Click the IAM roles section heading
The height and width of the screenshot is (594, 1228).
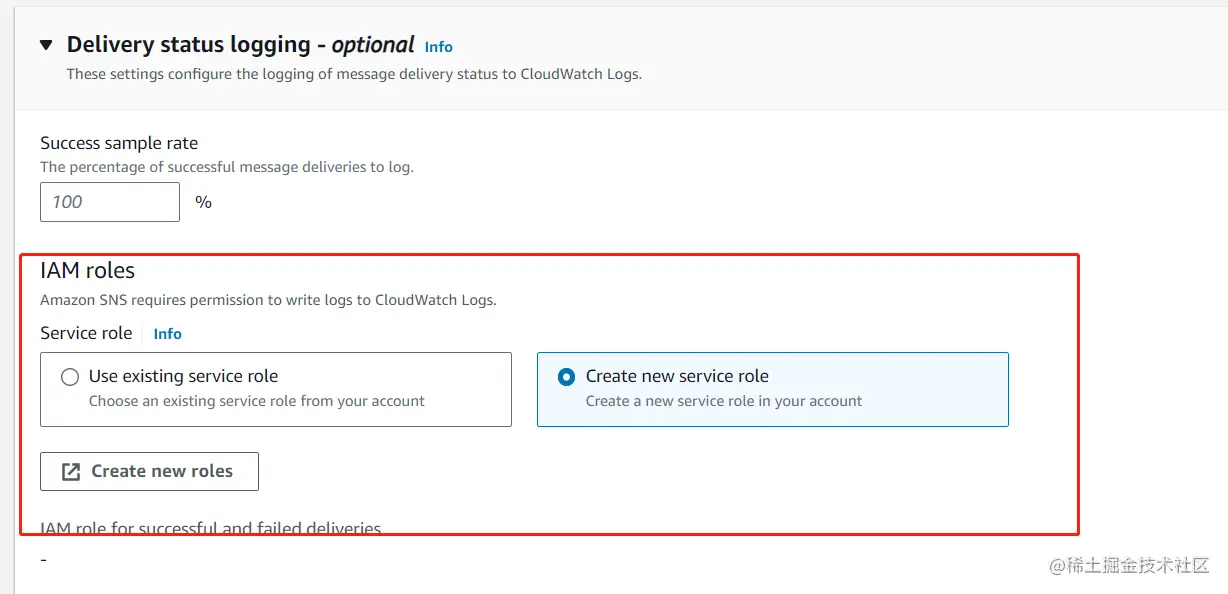(87, 270)
